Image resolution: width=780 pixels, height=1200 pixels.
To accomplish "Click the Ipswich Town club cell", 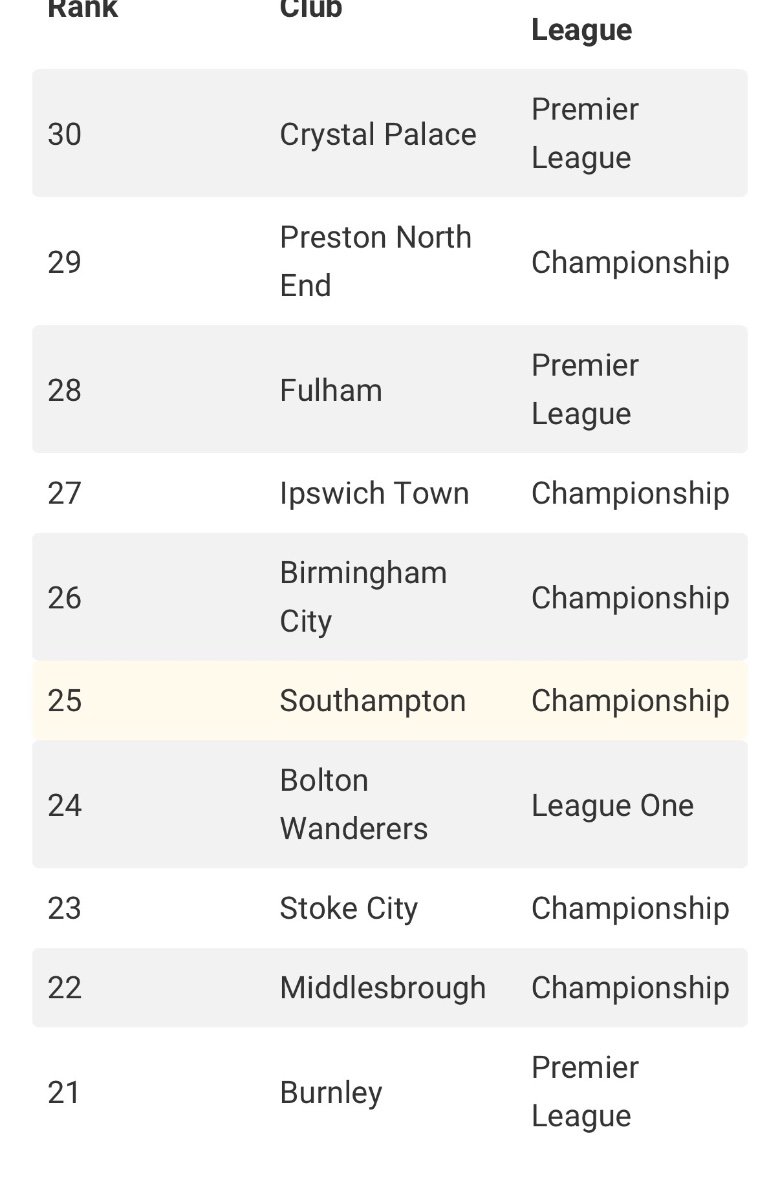I will 374,493.
